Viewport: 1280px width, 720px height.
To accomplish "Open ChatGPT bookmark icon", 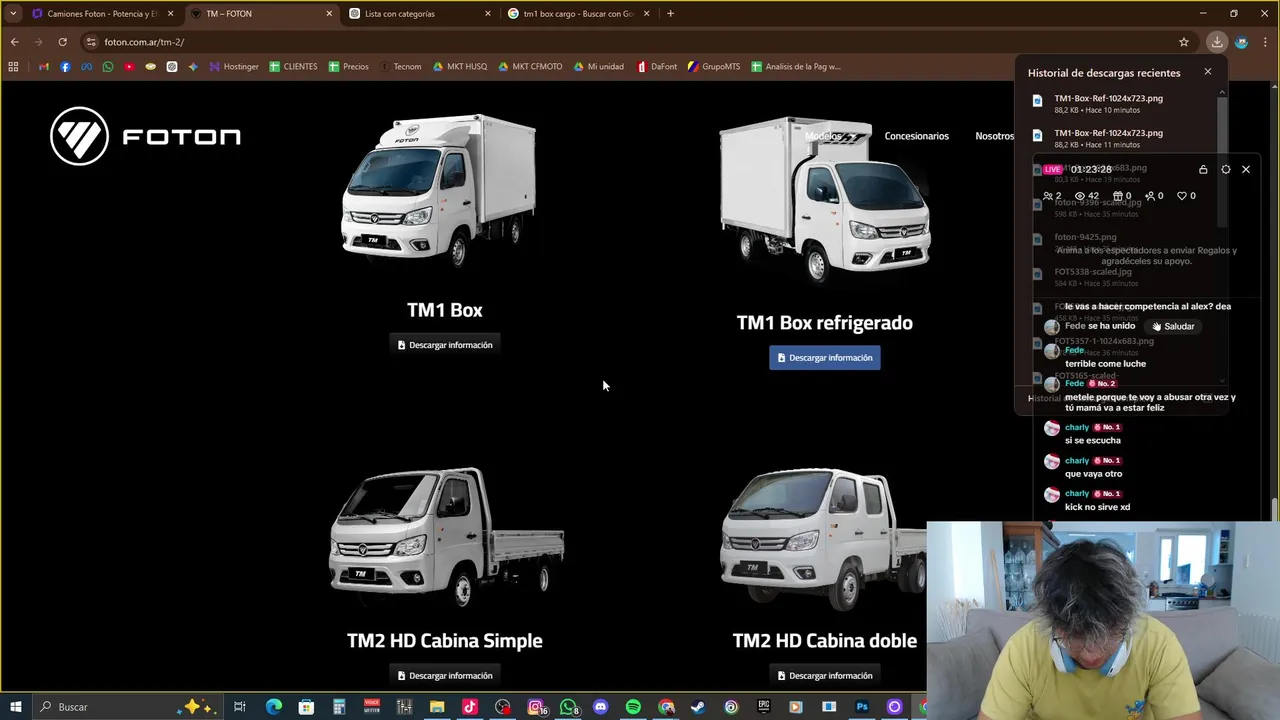I will [172, 67].
